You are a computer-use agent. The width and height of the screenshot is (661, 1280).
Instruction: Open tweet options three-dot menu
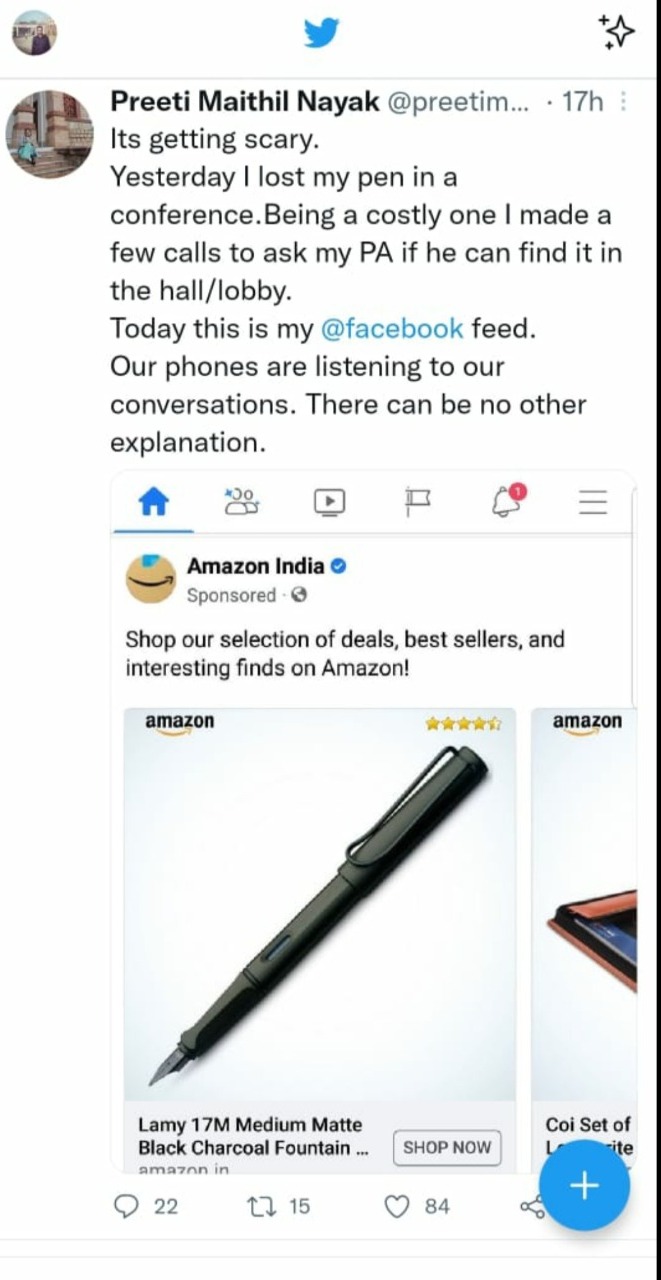(624, 102)
